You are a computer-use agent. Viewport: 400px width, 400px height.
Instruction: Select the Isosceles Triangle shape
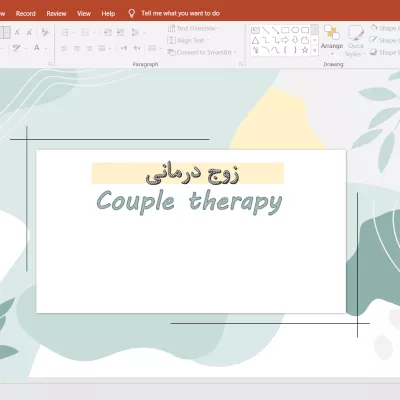pyautogui.click(x=255, y=40)
